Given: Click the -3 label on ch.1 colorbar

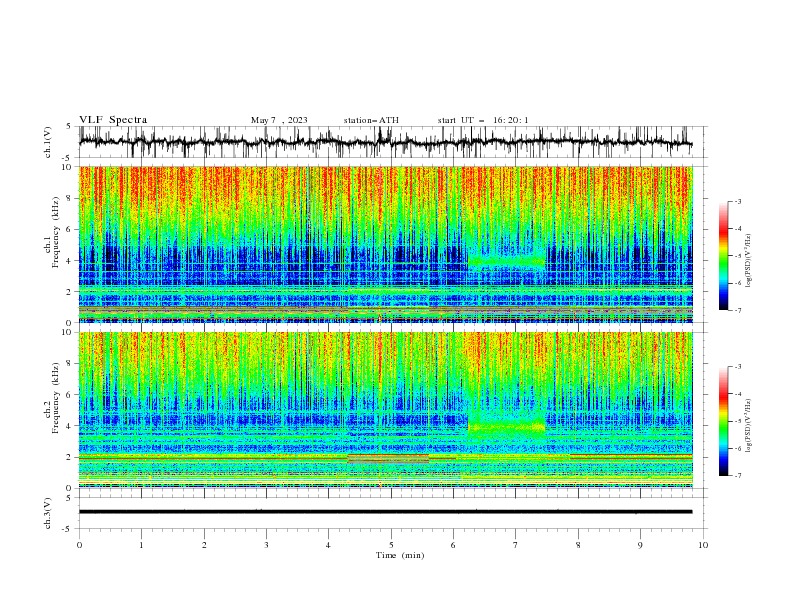Looking at the screenshot, I should click(x=737, y=201).
